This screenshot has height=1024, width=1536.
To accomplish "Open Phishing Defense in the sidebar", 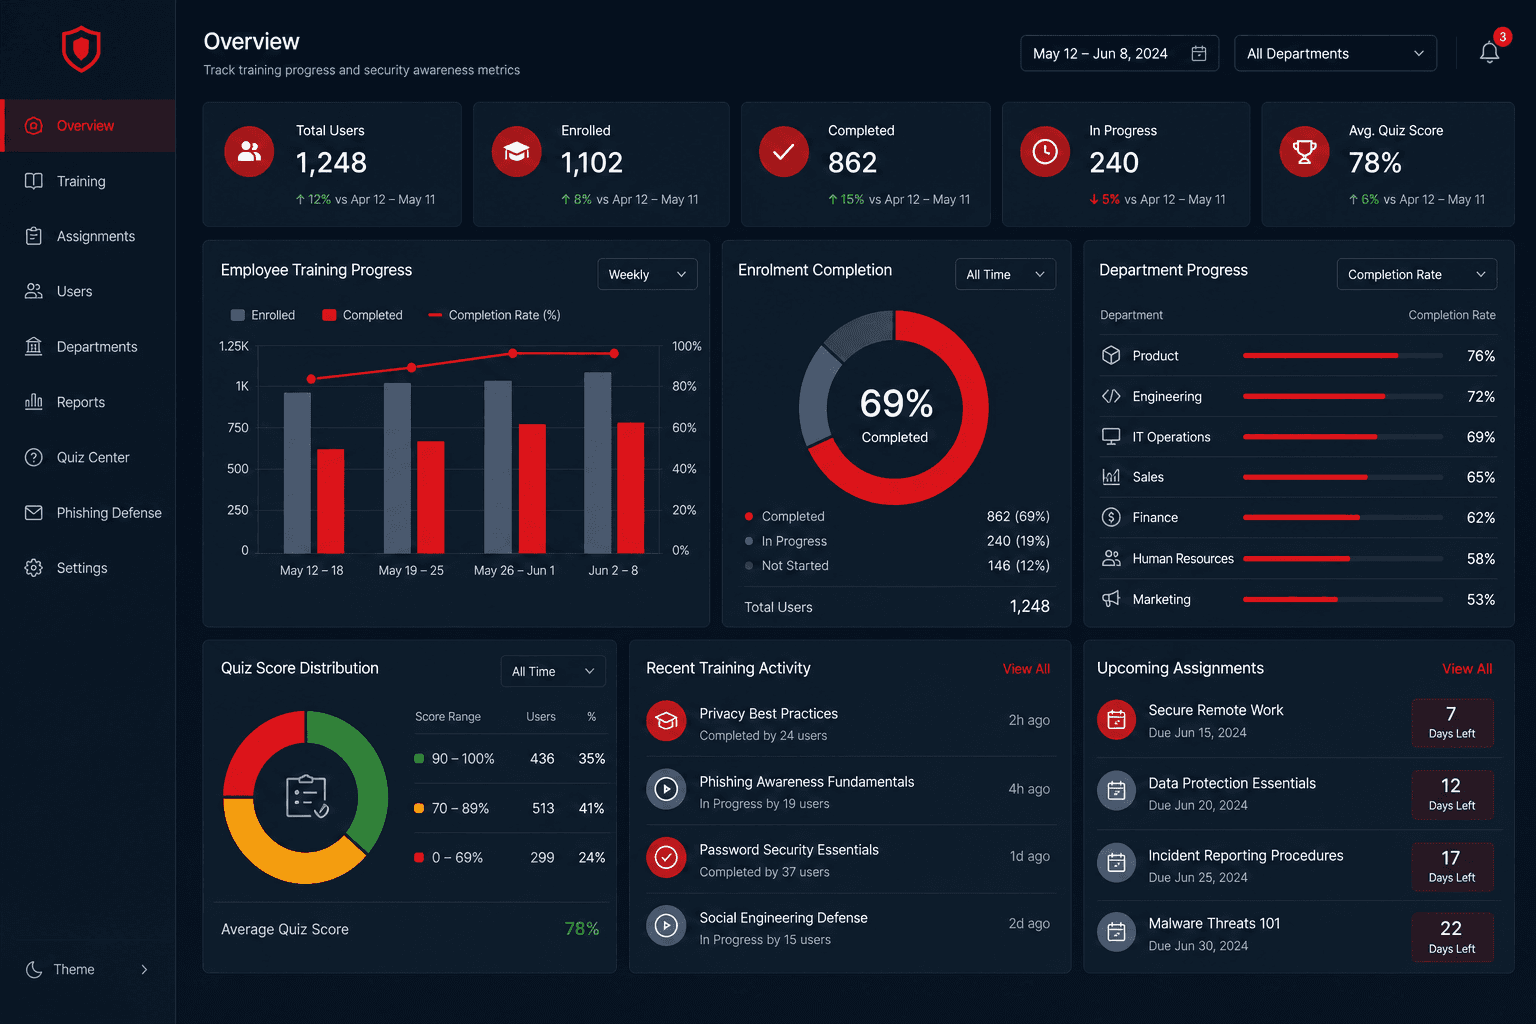I will (x=88, y=512).
